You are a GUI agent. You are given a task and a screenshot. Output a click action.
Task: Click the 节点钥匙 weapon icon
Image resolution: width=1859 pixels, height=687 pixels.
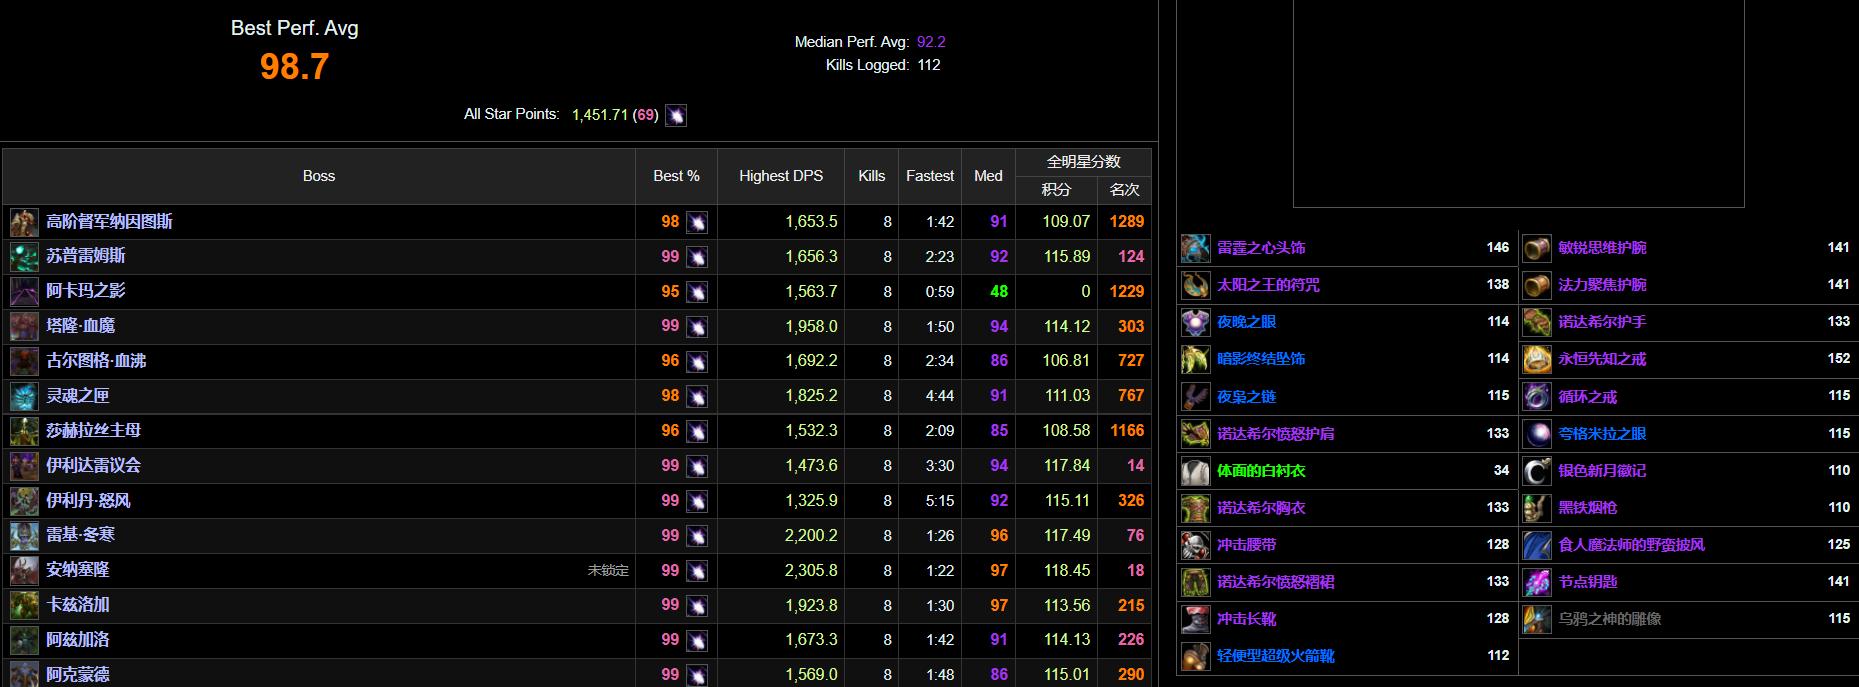(1536, 582)
